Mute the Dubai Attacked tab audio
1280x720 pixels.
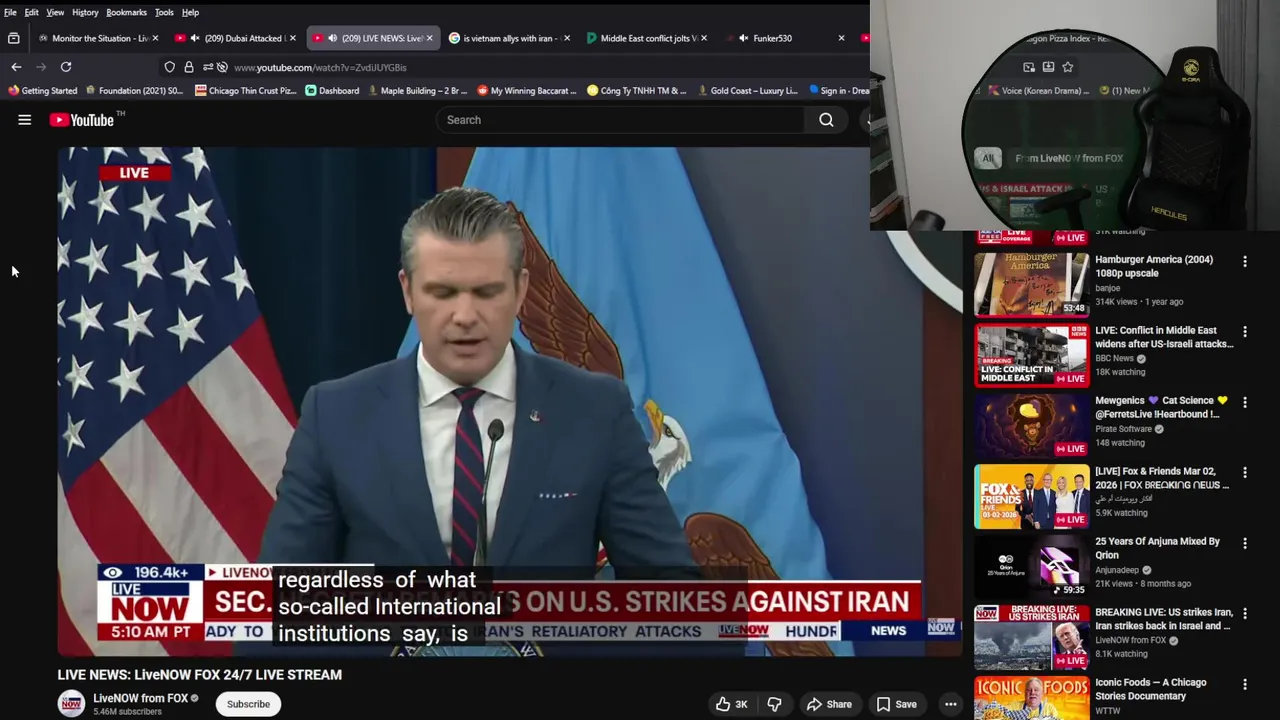pyautogui.click(x=195, y=38)
